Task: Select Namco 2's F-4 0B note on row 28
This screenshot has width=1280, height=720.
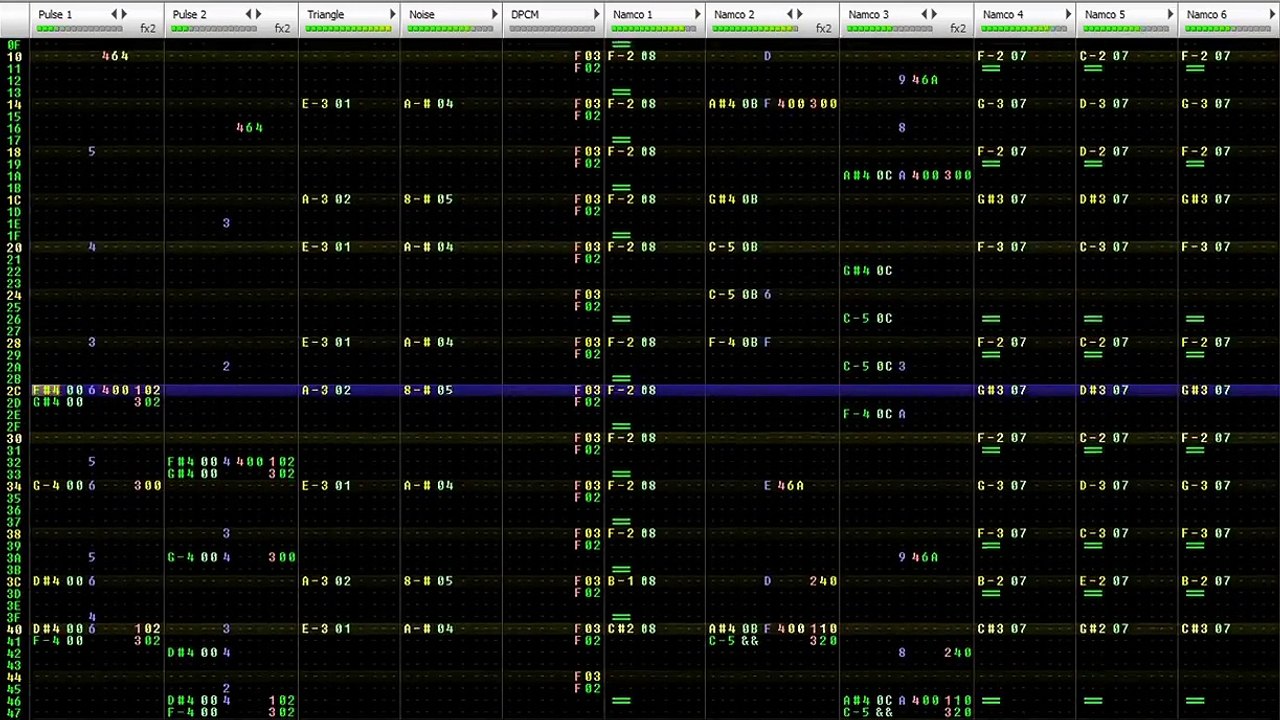Action: tap(734, 342)
